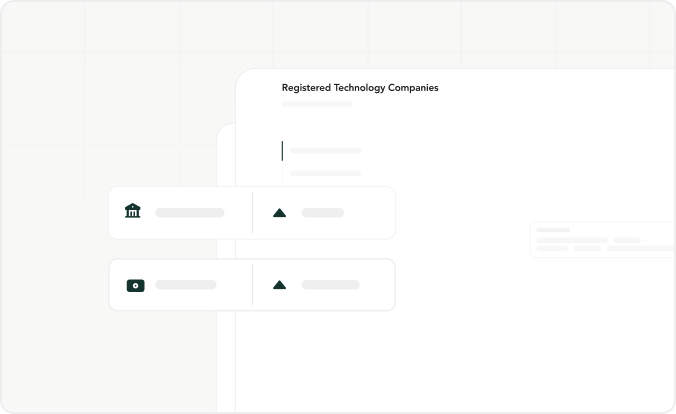Click the bank building icon

[x=133, y=210]
